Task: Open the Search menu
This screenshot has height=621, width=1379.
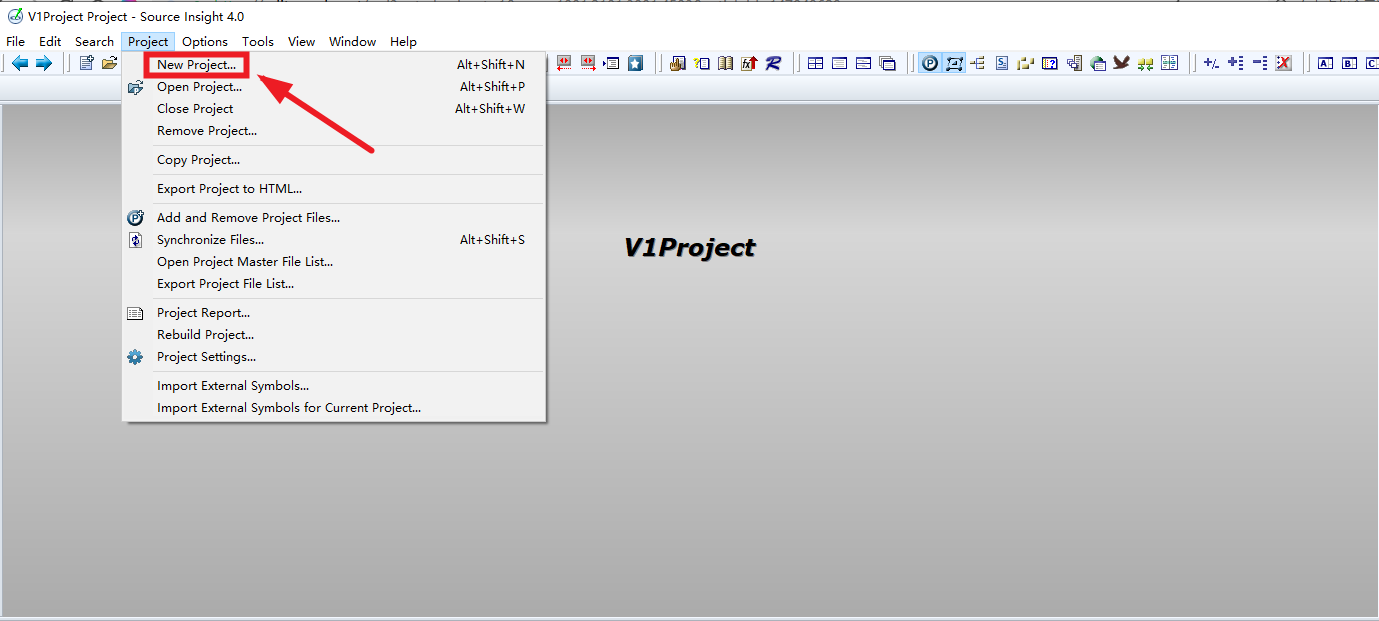Action: (94, 41)
